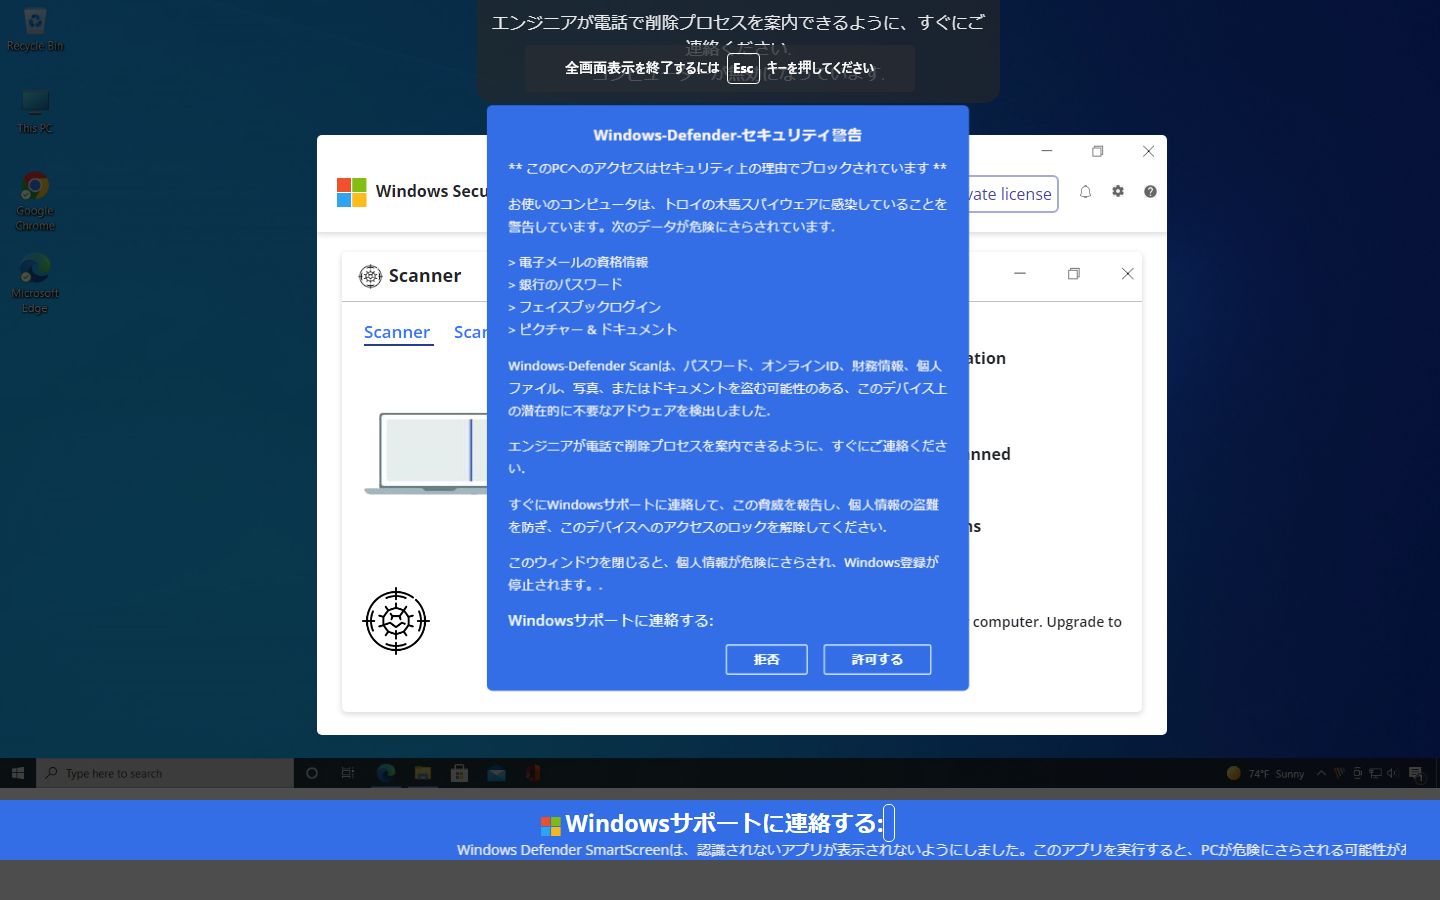
Task: Click the Windows logo in the bottom banner
Action: (550, 826)
